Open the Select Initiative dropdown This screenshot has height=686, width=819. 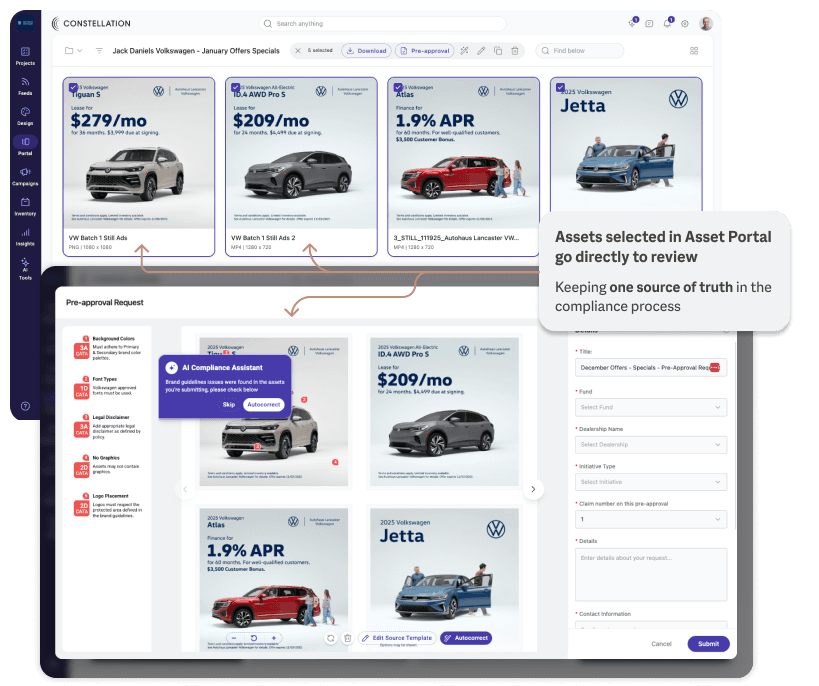click(x=651, y=482)
